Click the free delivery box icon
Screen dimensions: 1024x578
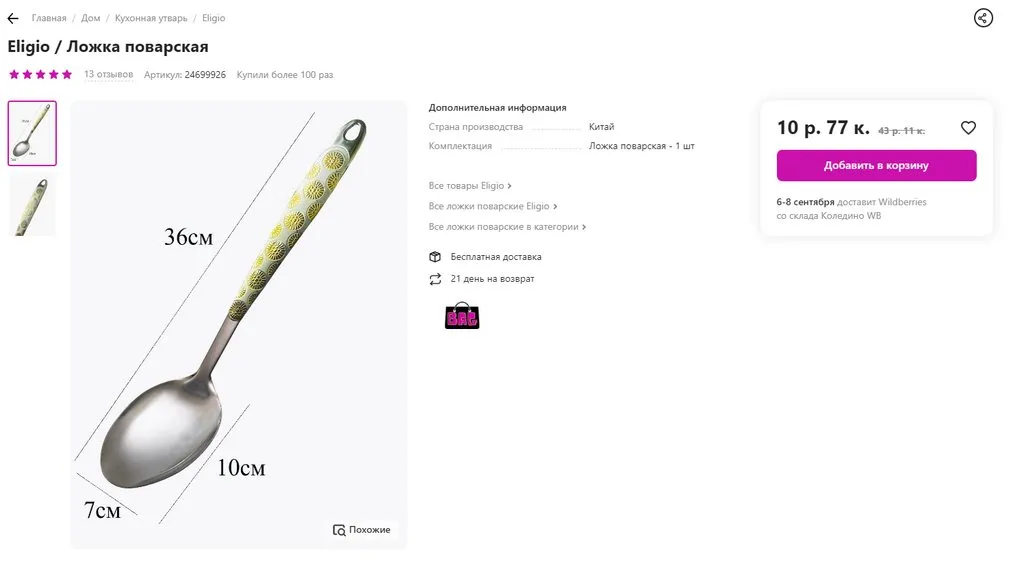(435, 257)
